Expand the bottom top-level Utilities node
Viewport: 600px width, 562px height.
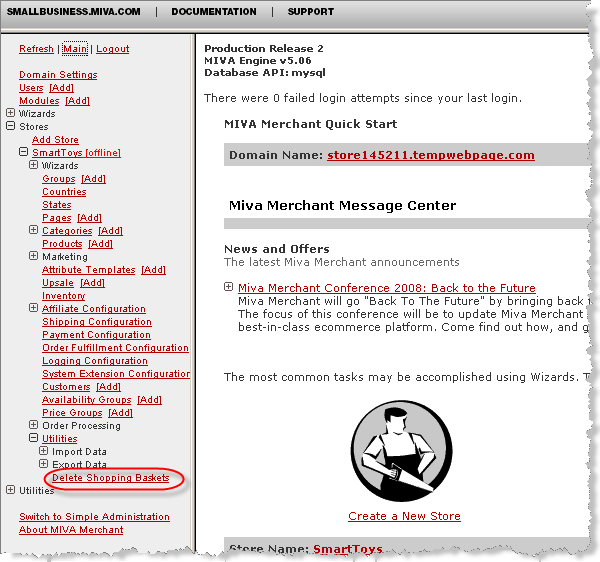click(x=11, y=490)
